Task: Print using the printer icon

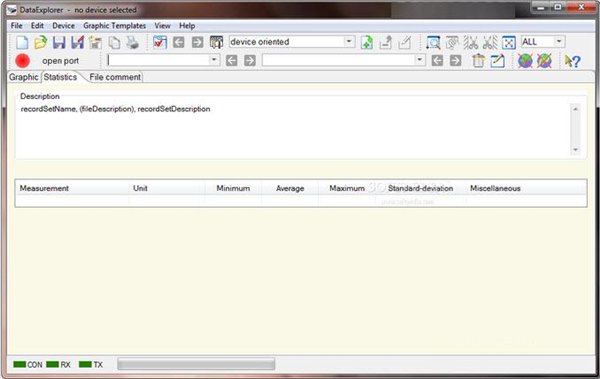Action: (x=132, y=42)
